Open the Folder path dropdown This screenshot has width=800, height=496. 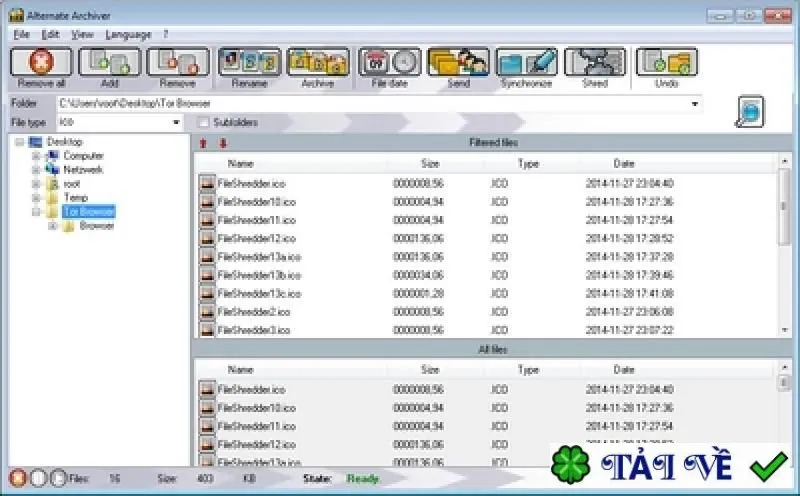pos(694,104)
